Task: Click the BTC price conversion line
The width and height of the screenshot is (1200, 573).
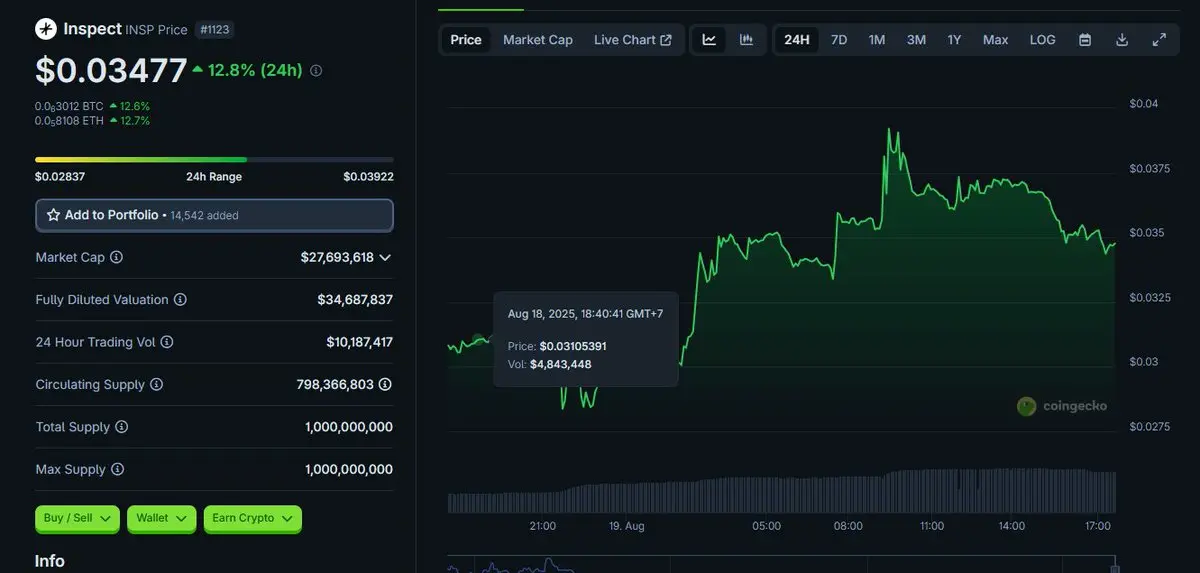Action: coord(92,106)
